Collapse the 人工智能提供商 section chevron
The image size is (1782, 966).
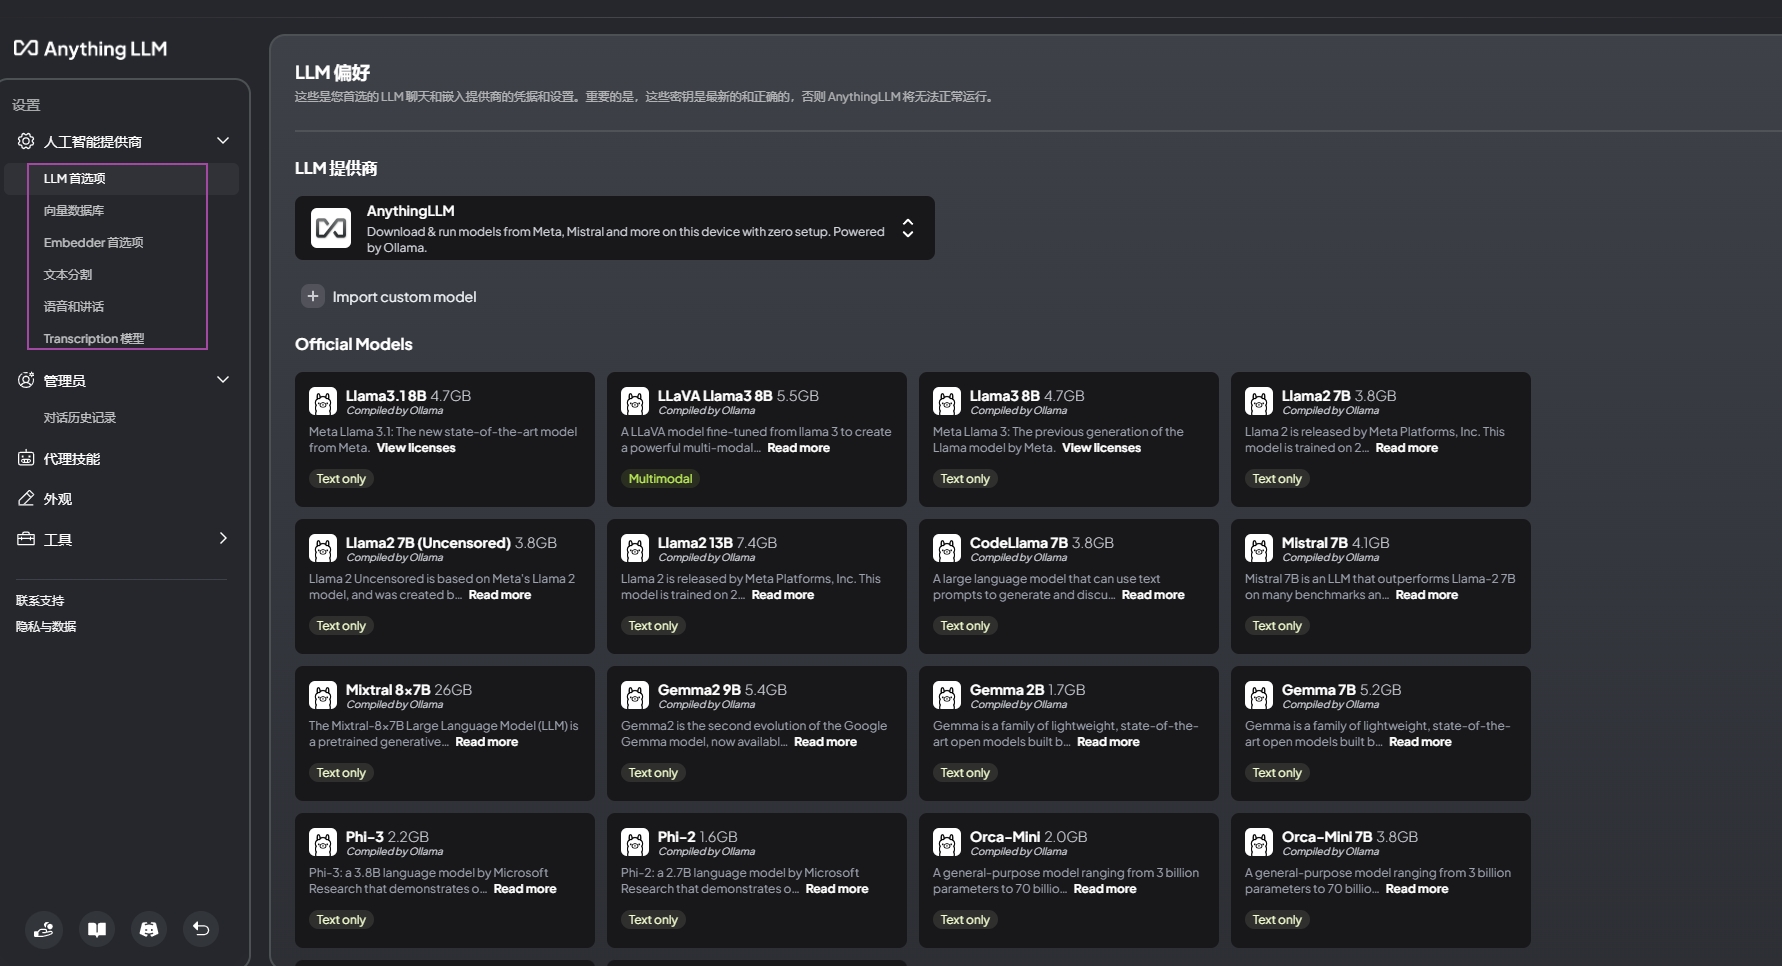click(x=223, y=141)
